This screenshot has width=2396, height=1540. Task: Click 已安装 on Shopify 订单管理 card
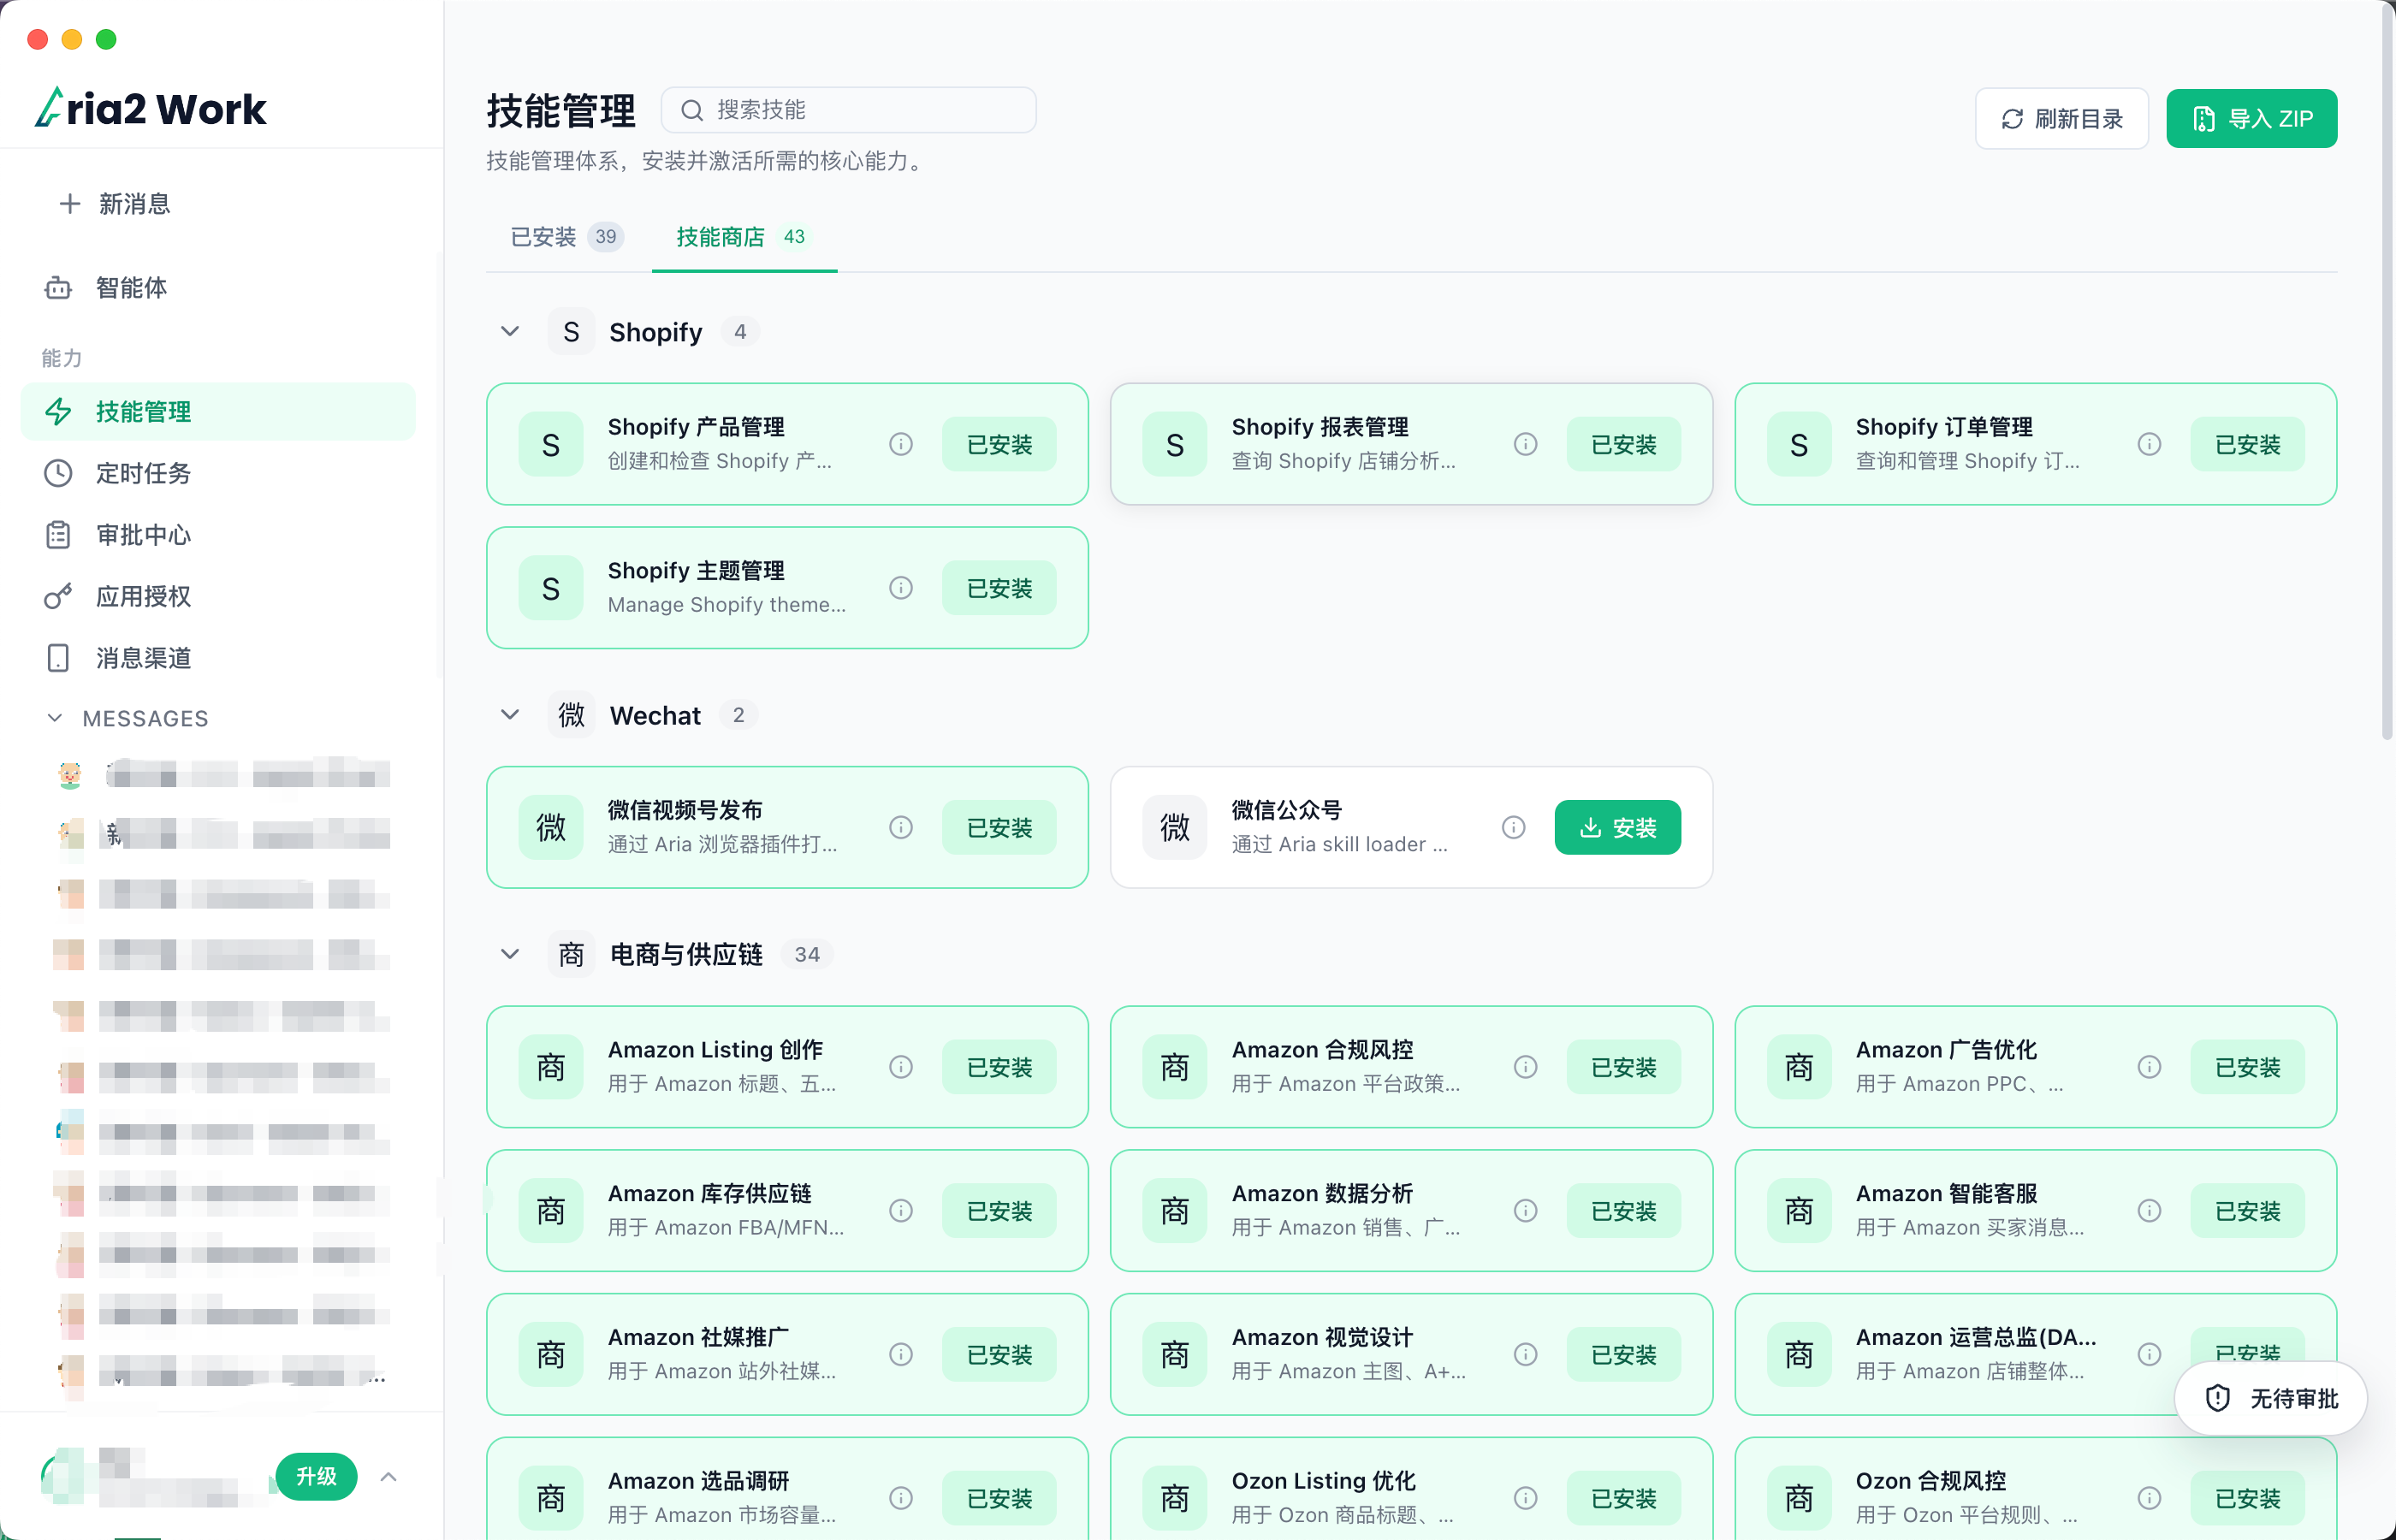coord(2247,444)
